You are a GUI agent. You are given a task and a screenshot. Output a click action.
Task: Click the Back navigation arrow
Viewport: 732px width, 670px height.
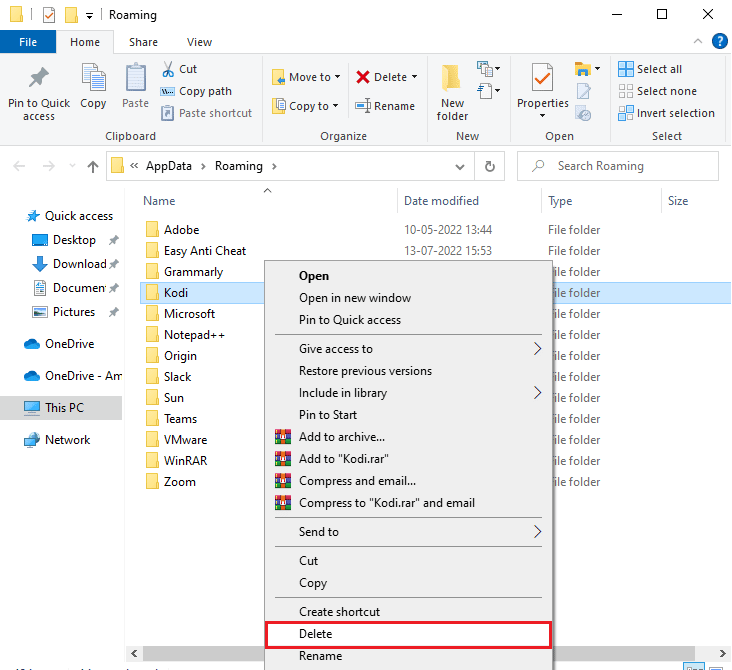19,166
